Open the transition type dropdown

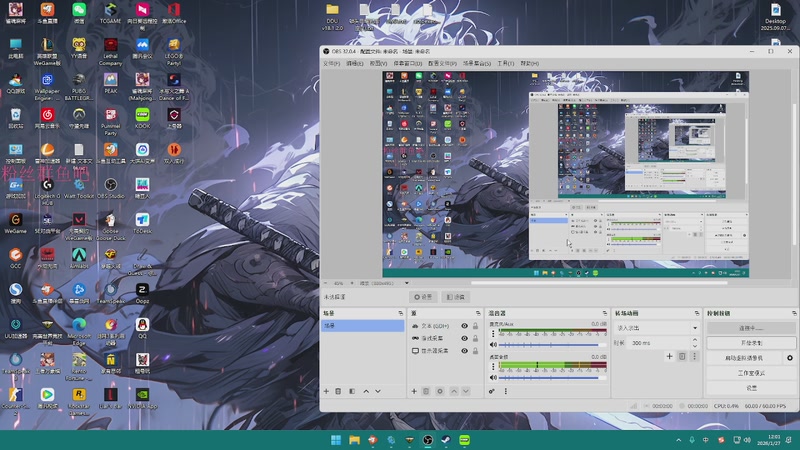(657, 328)
